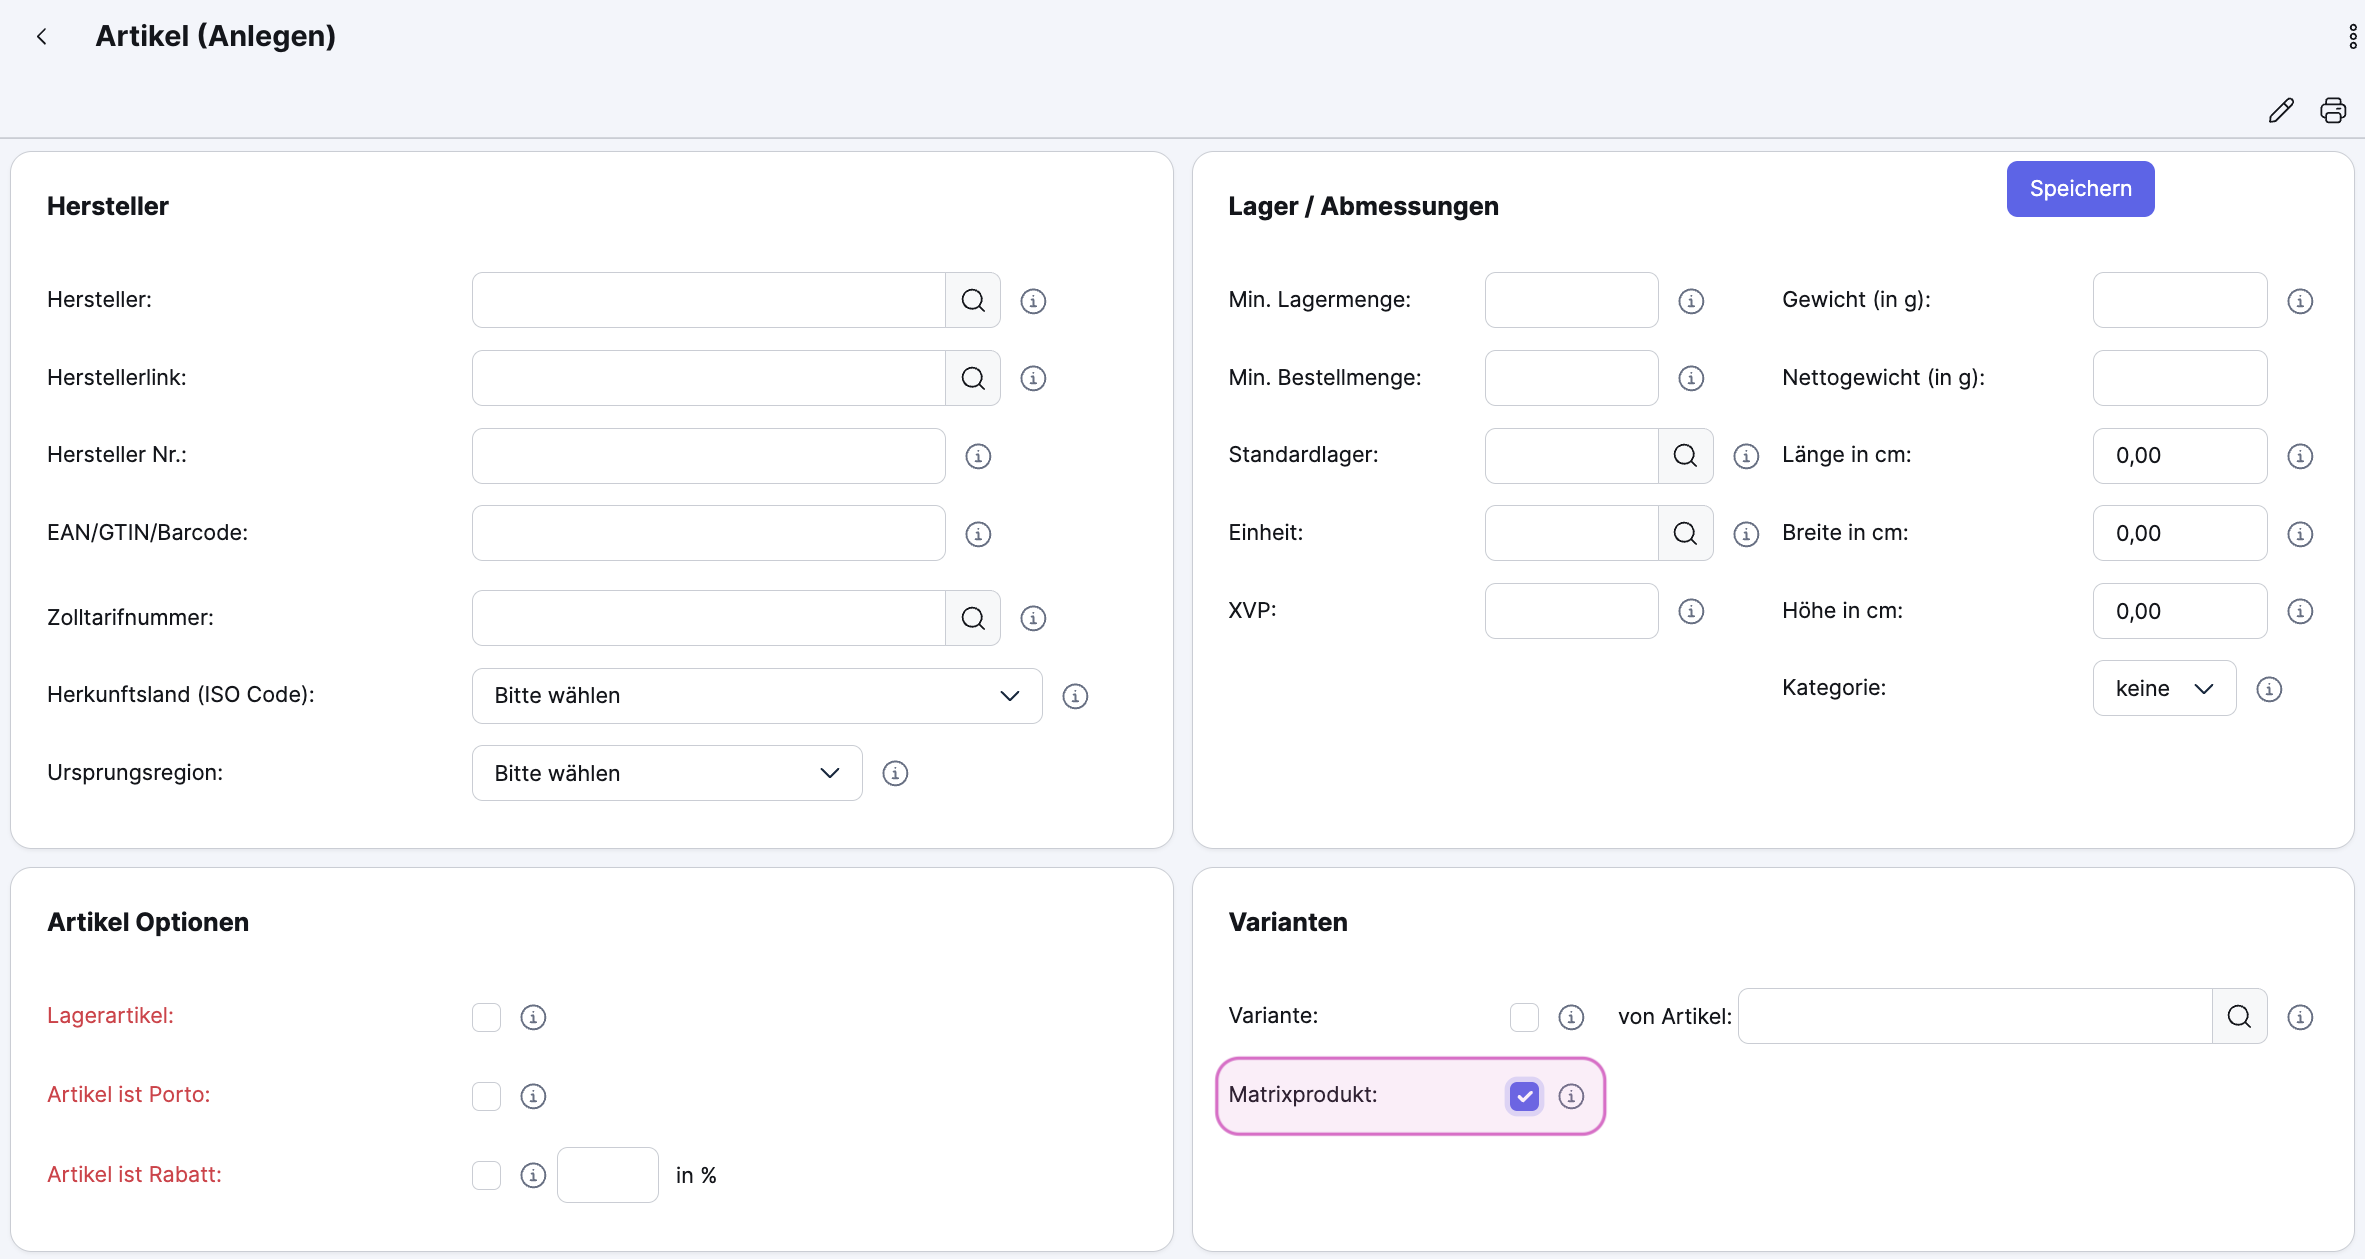Enable the Lagerartikel checkbox
This screenshot has height=1259, width=2365.
point(486,1017)
